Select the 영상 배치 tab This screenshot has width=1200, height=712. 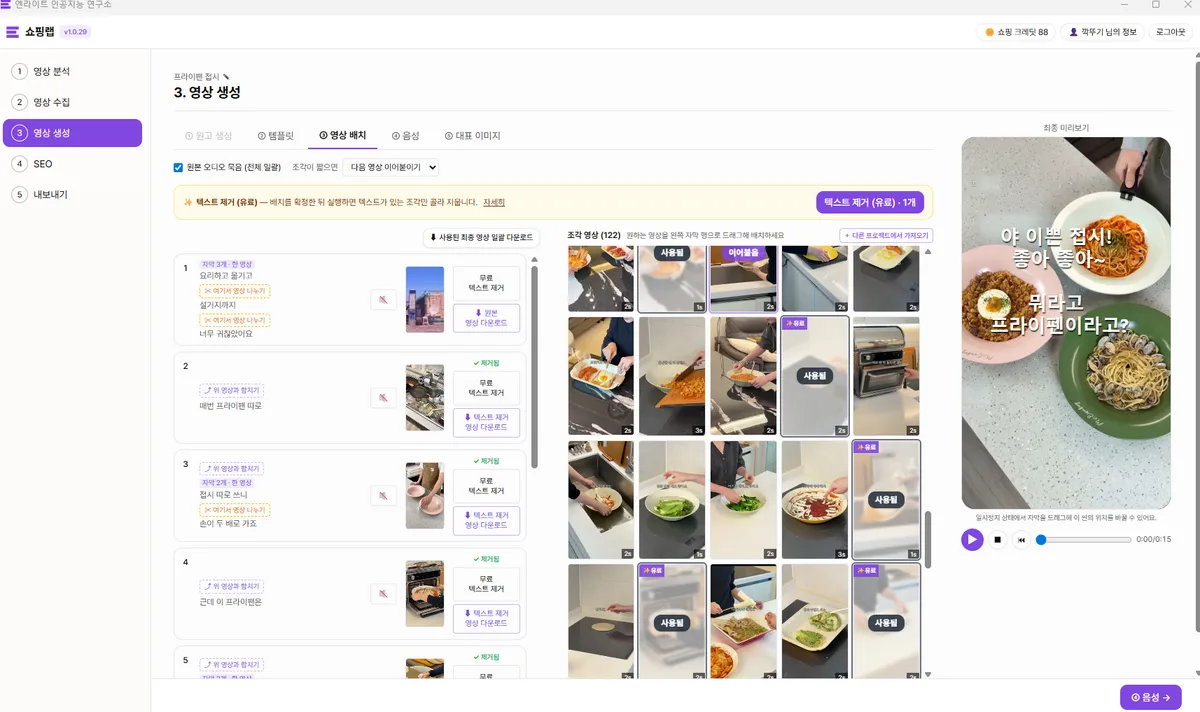tap(343, 135)
